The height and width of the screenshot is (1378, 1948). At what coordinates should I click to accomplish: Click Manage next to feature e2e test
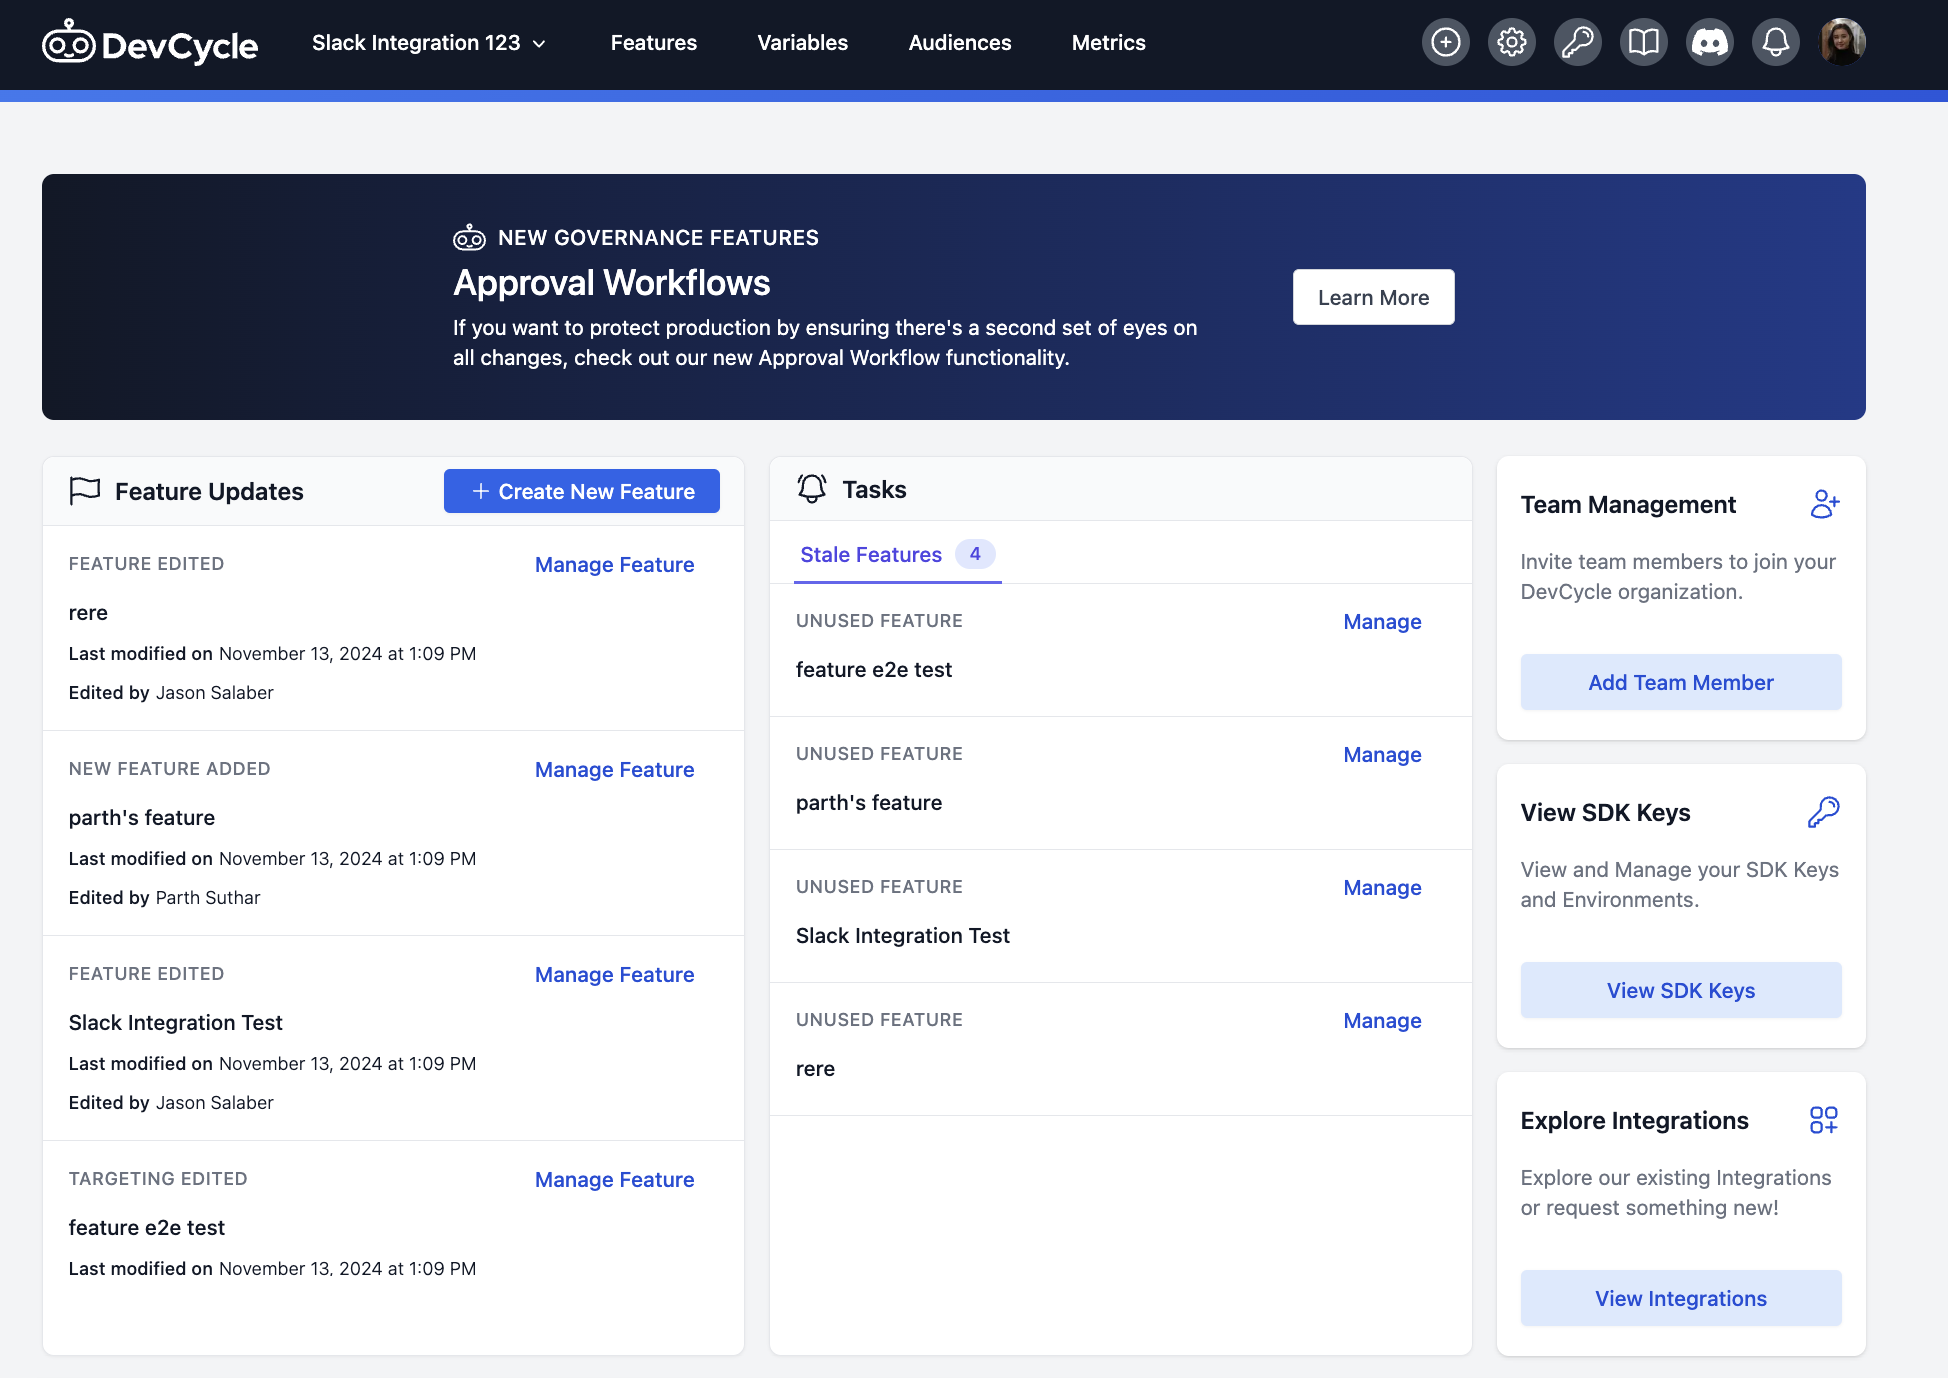pos(1382,621)
